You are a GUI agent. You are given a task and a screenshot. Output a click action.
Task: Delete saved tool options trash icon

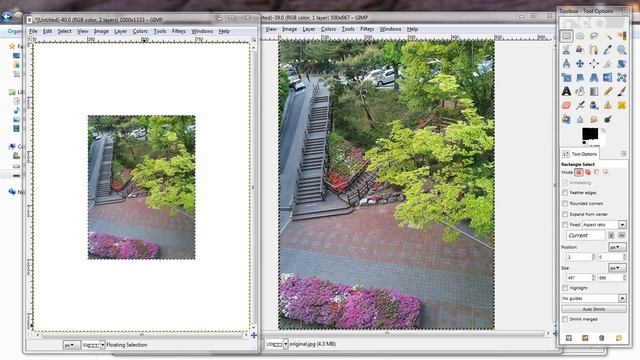pyautogui.click(x=602, y=338)
